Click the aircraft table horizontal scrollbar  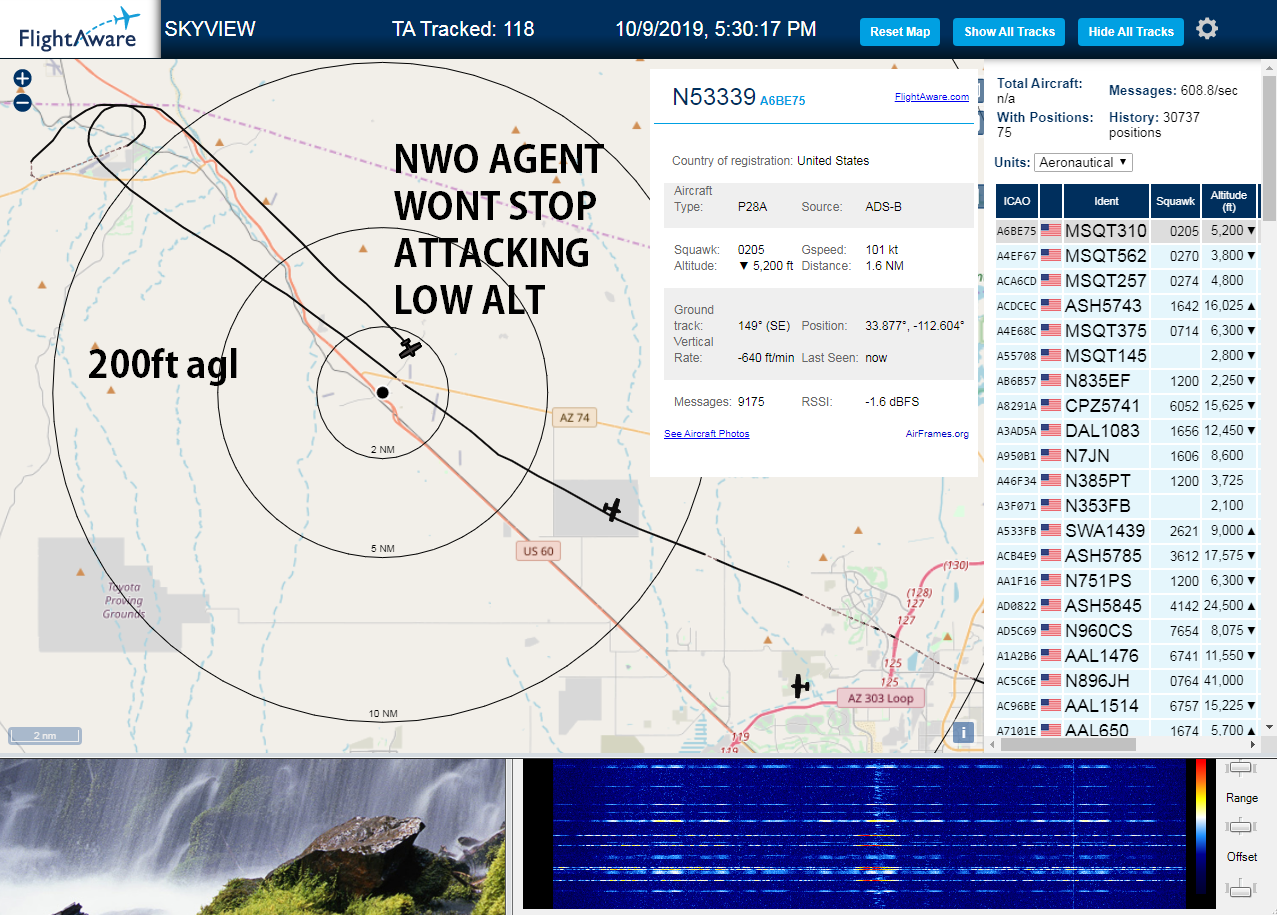tap(1070, 744)
